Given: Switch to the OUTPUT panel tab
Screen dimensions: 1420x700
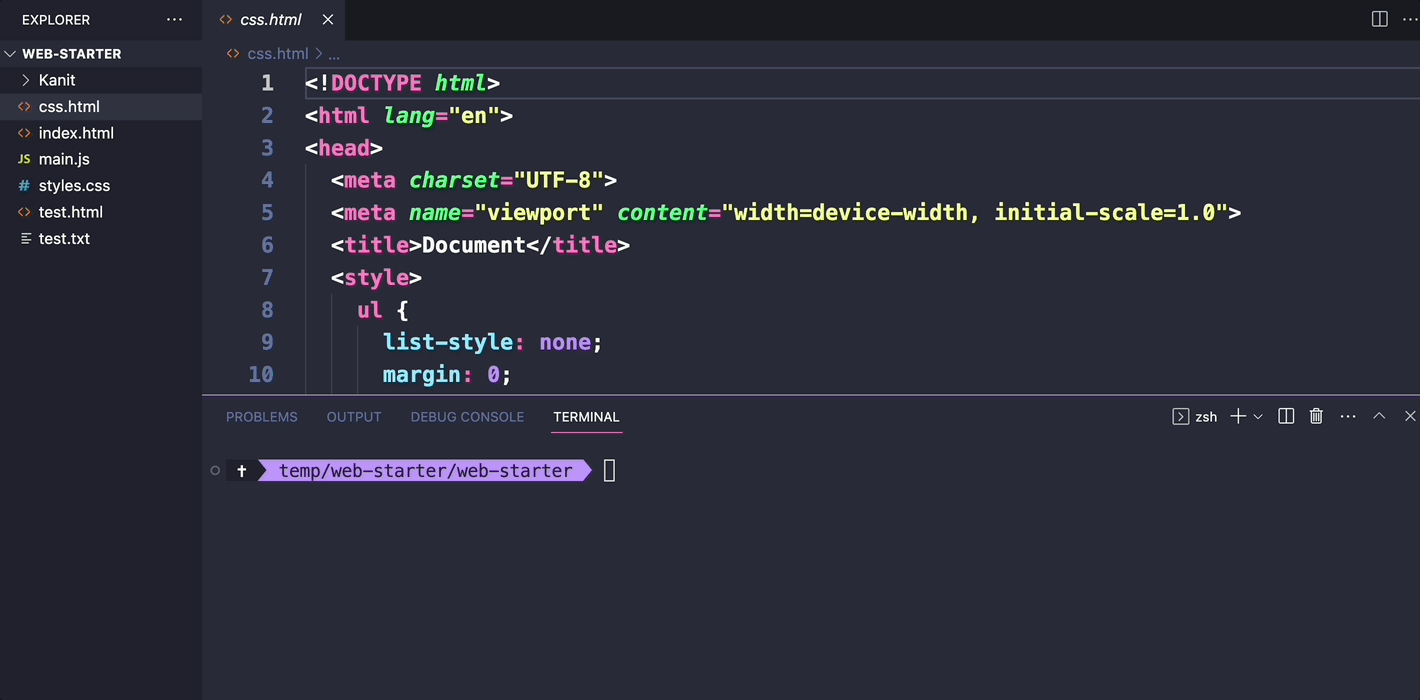Looking at the screenshot, I should pyautogui.click(x=354, y=417).
